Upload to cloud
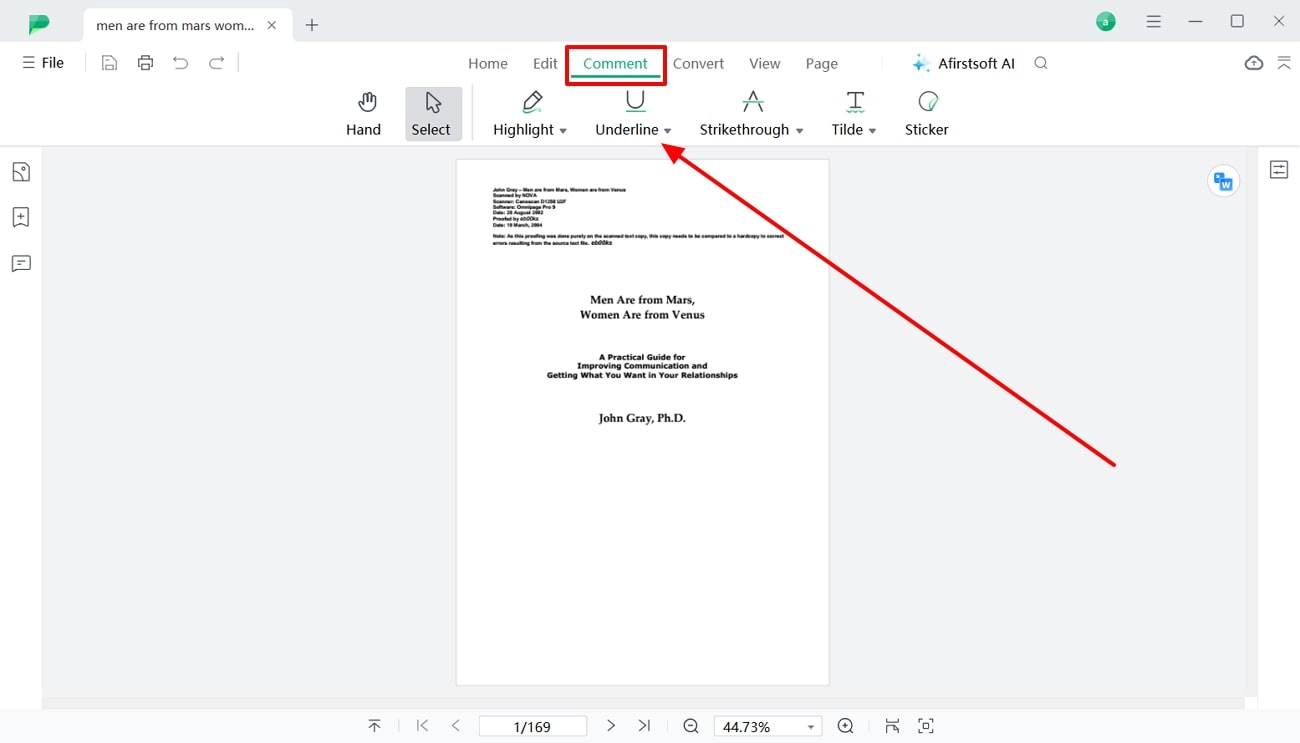This screenshot has height=743, width=1300. click(x=1254, y=63)
